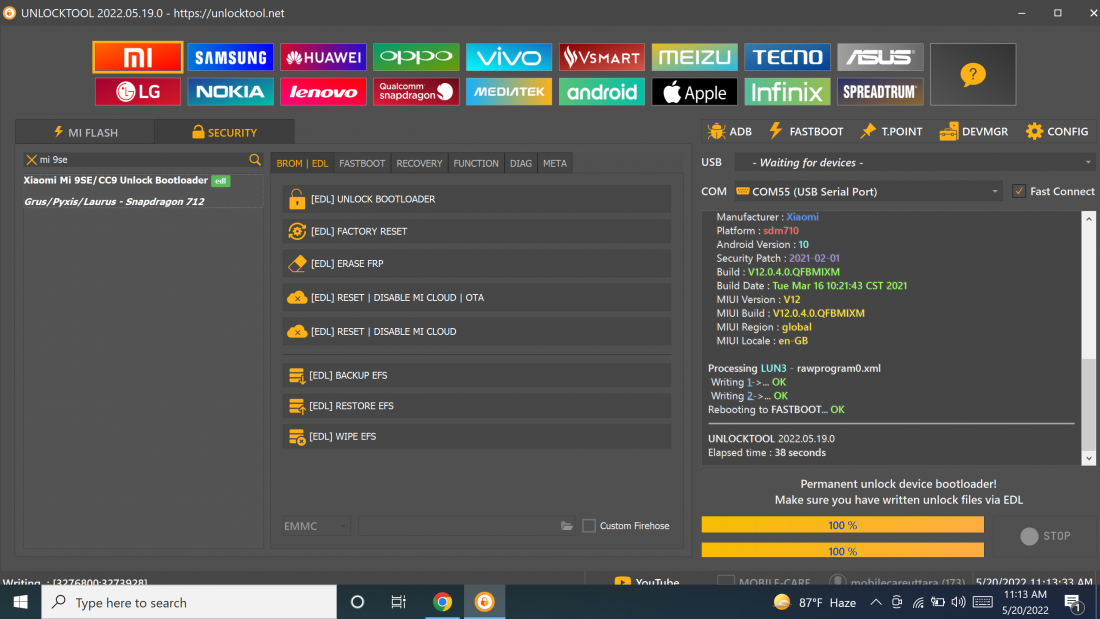This screenshot has height=619, width=1100.
Task: Select the Tecno brand logo
Action: click(787, 58)
